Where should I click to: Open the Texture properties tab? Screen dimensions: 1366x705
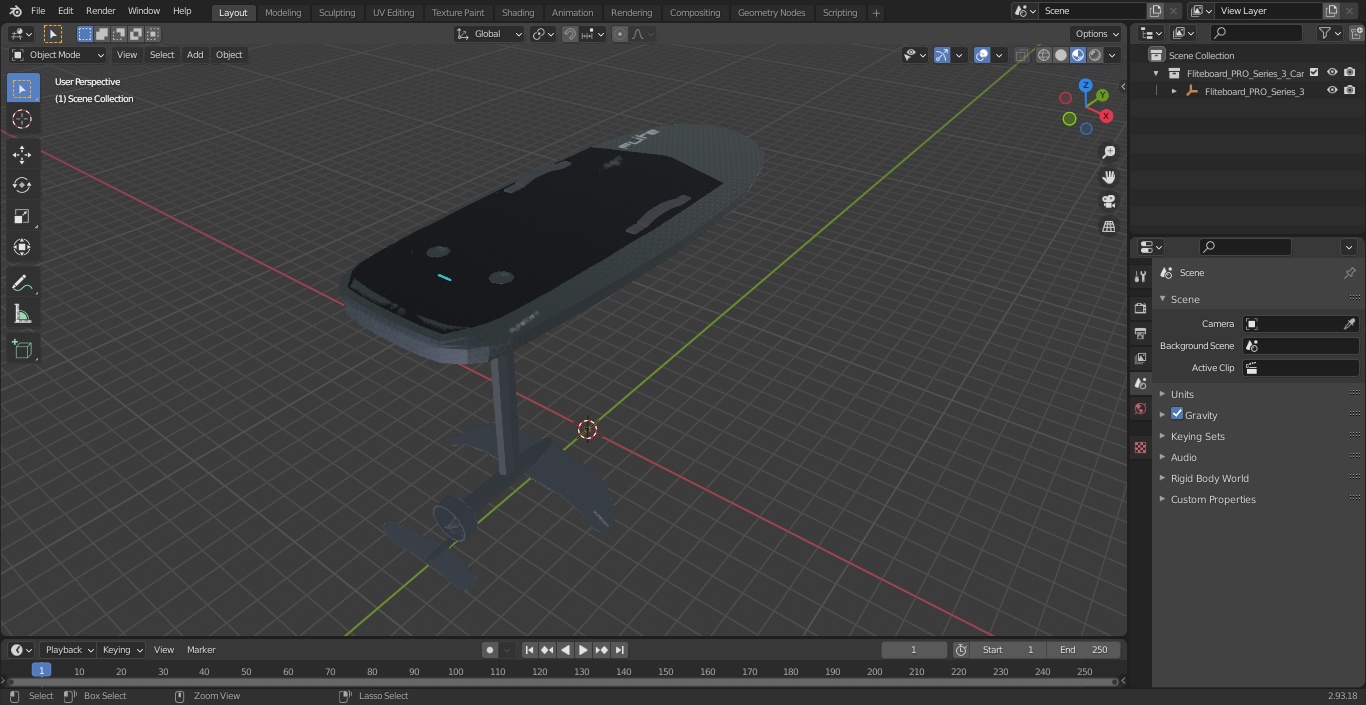(x=1140, y=447)
